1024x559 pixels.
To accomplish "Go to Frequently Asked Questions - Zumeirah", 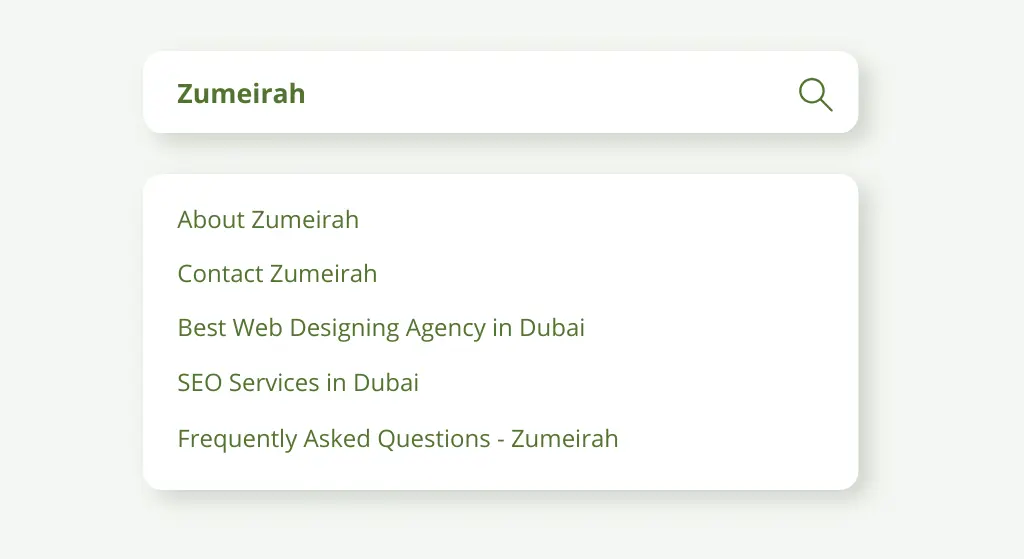I will 398,438.
